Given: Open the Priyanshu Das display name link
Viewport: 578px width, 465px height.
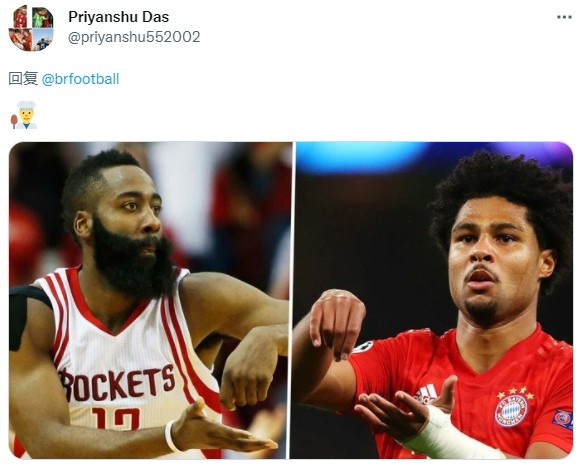Looking at the screenshot, I should coord(118,17).
